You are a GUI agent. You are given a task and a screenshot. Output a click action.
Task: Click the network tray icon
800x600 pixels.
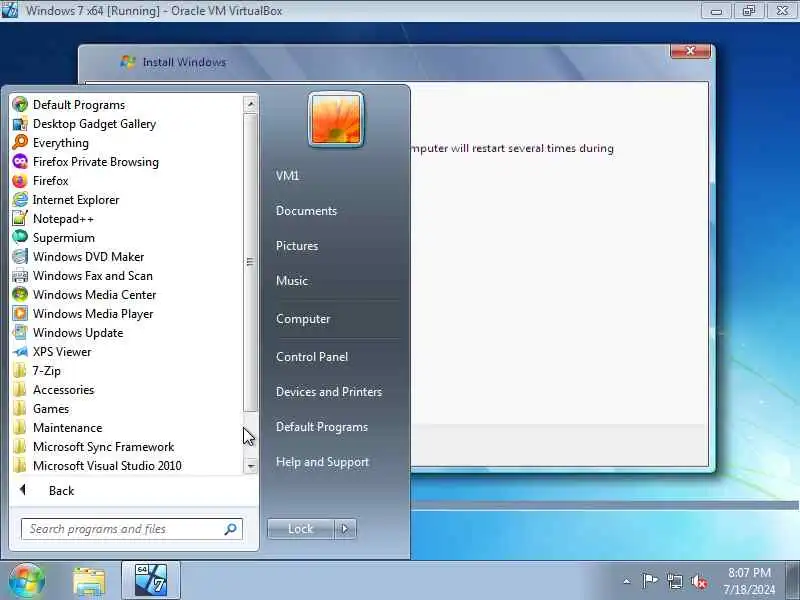point(674,581)
